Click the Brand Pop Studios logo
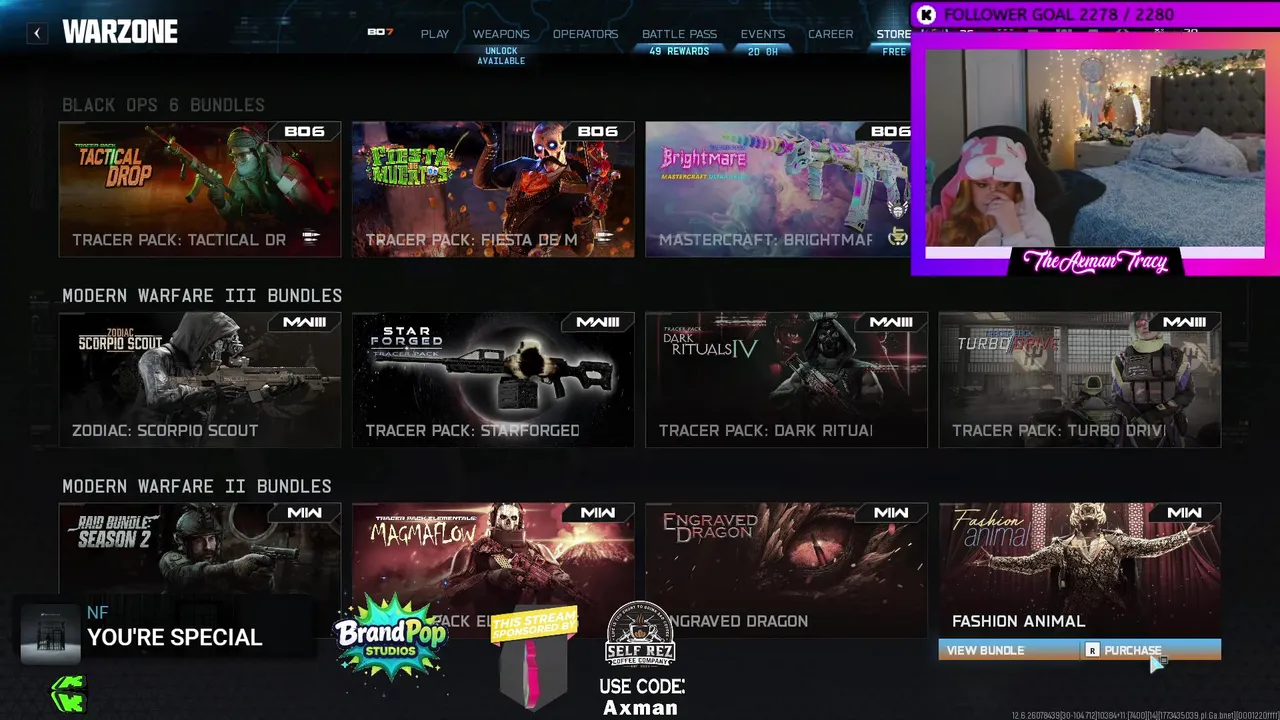The height and width of the screenshot is (720, 1280). pos(390,636)
